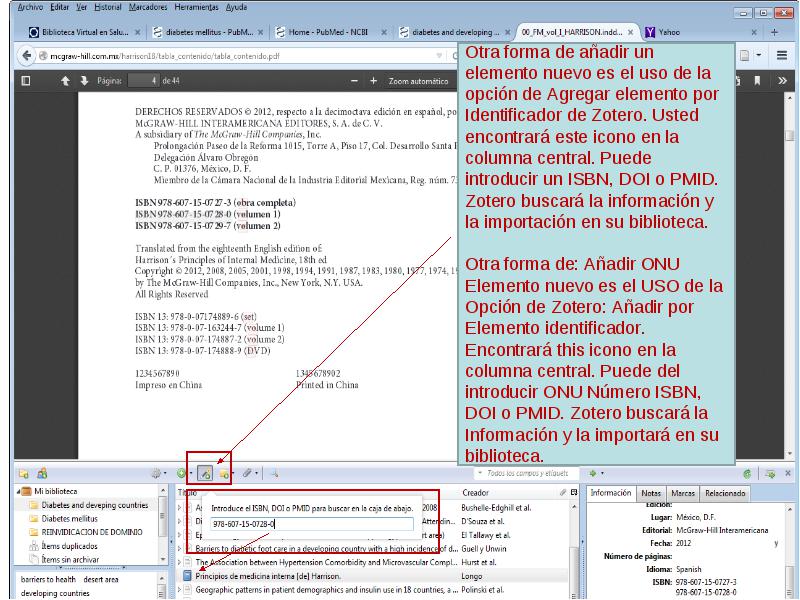The image size is (800, 600).
Task: Open the Herramientas menu
Action: pyautogui.click(x=196, y=7)
